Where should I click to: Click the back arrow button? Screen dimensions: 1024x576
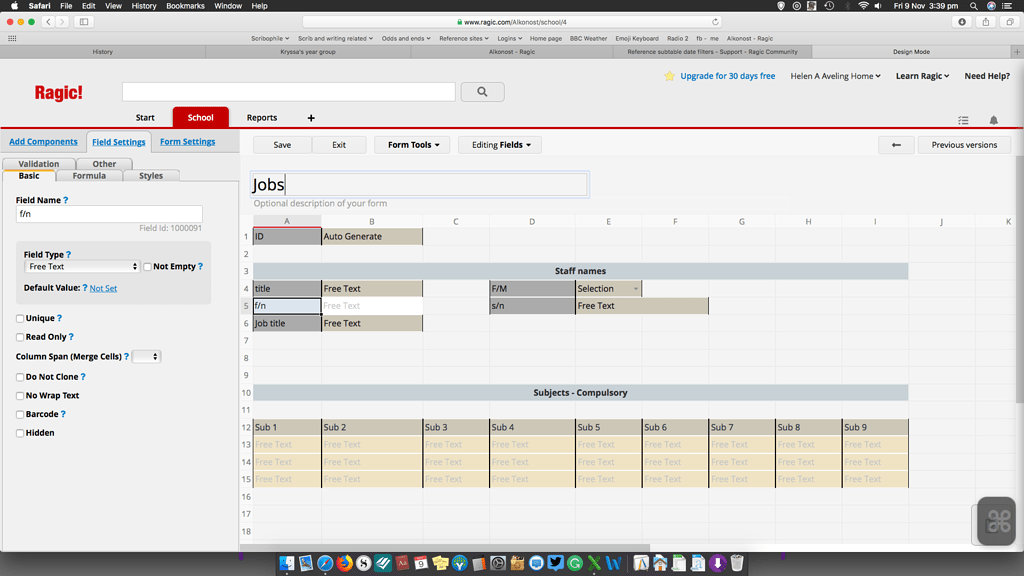pyautogui.click(x=896, y=145)
